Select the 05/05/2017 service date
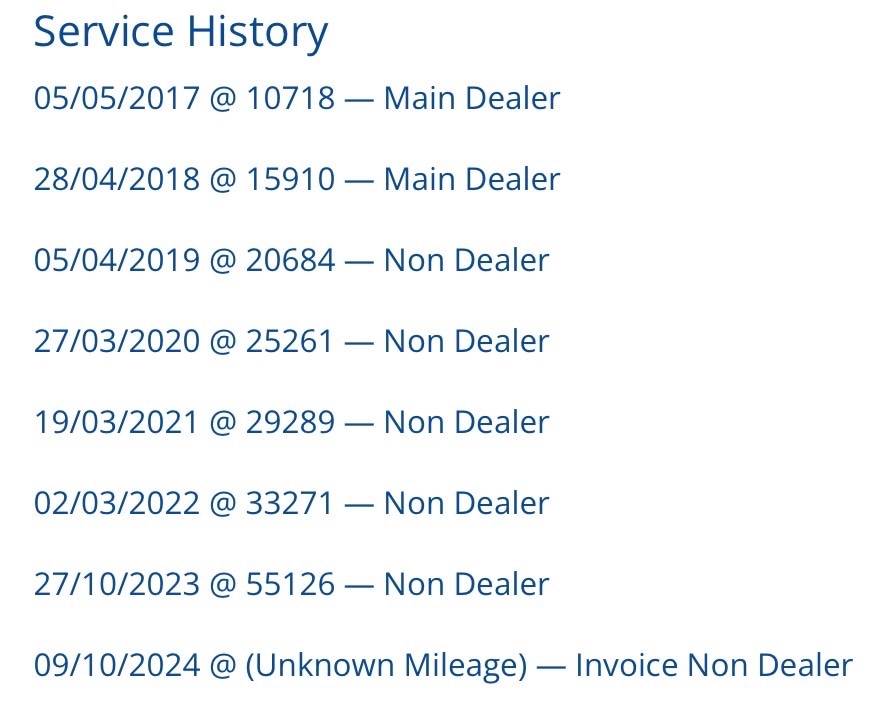This screenshot has height=709, width=872. click(116, 99)
